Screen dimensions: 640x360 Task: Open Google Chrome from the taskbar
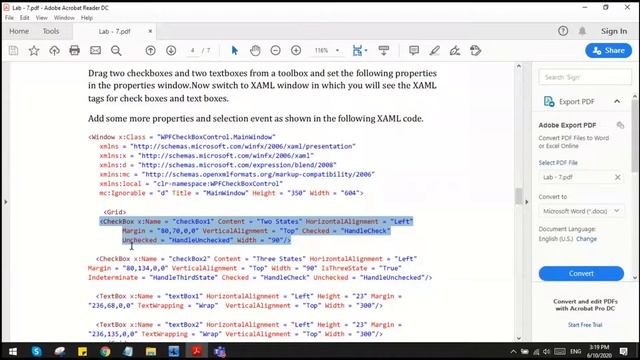[105, 351]
